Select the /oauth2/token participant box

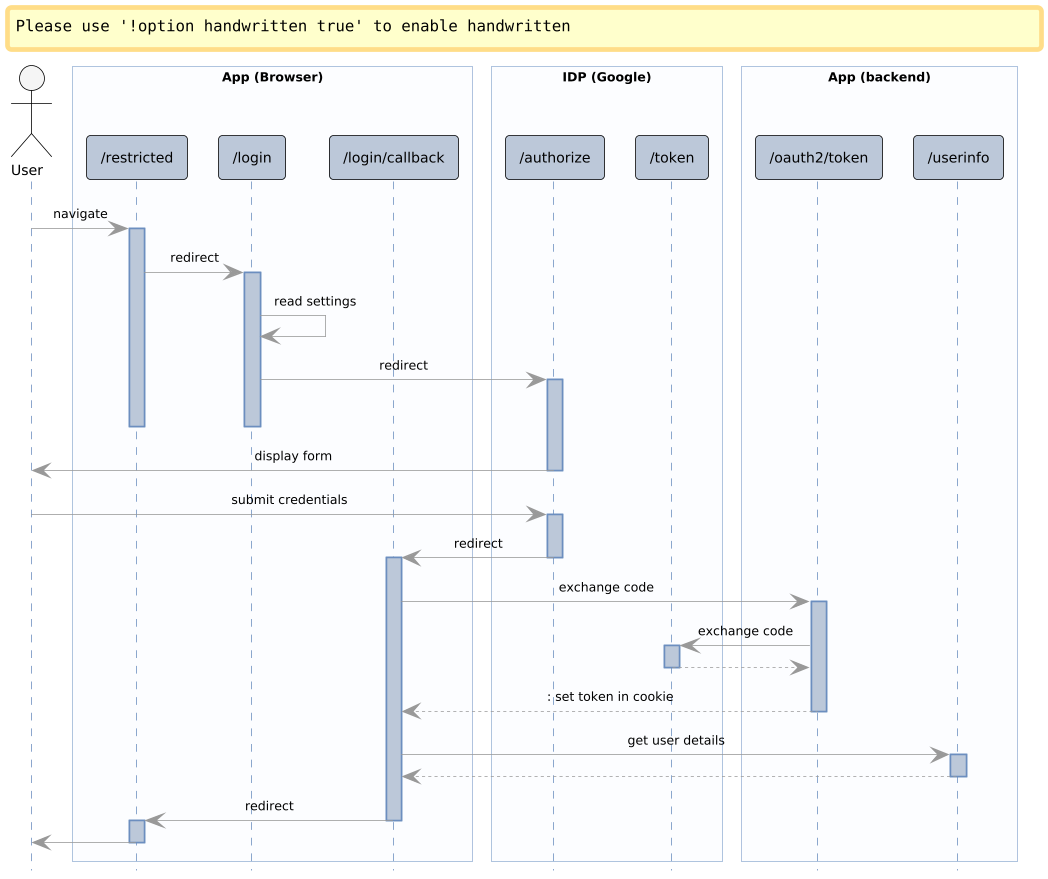[819, 158]
